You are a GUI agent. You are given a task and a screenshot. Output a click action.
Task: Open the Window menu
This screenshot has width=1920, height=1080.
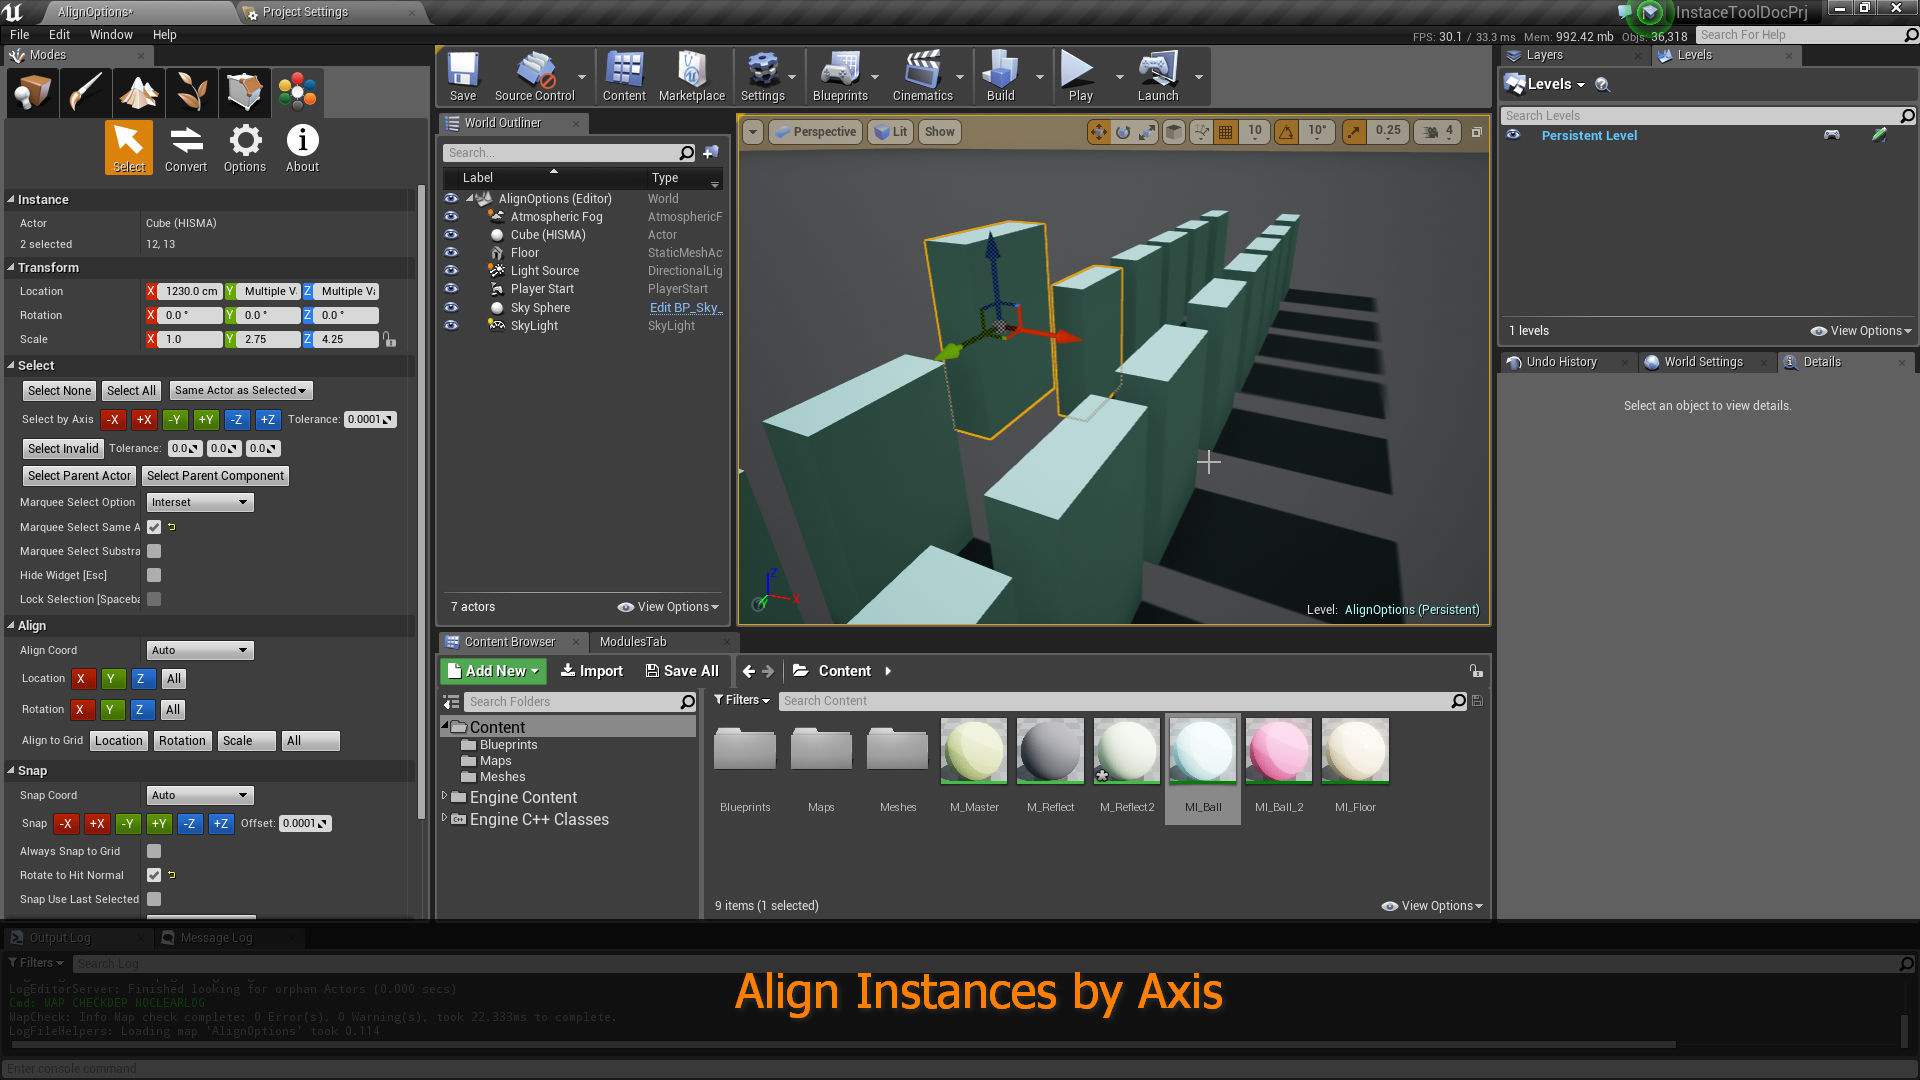pos(111,34)
